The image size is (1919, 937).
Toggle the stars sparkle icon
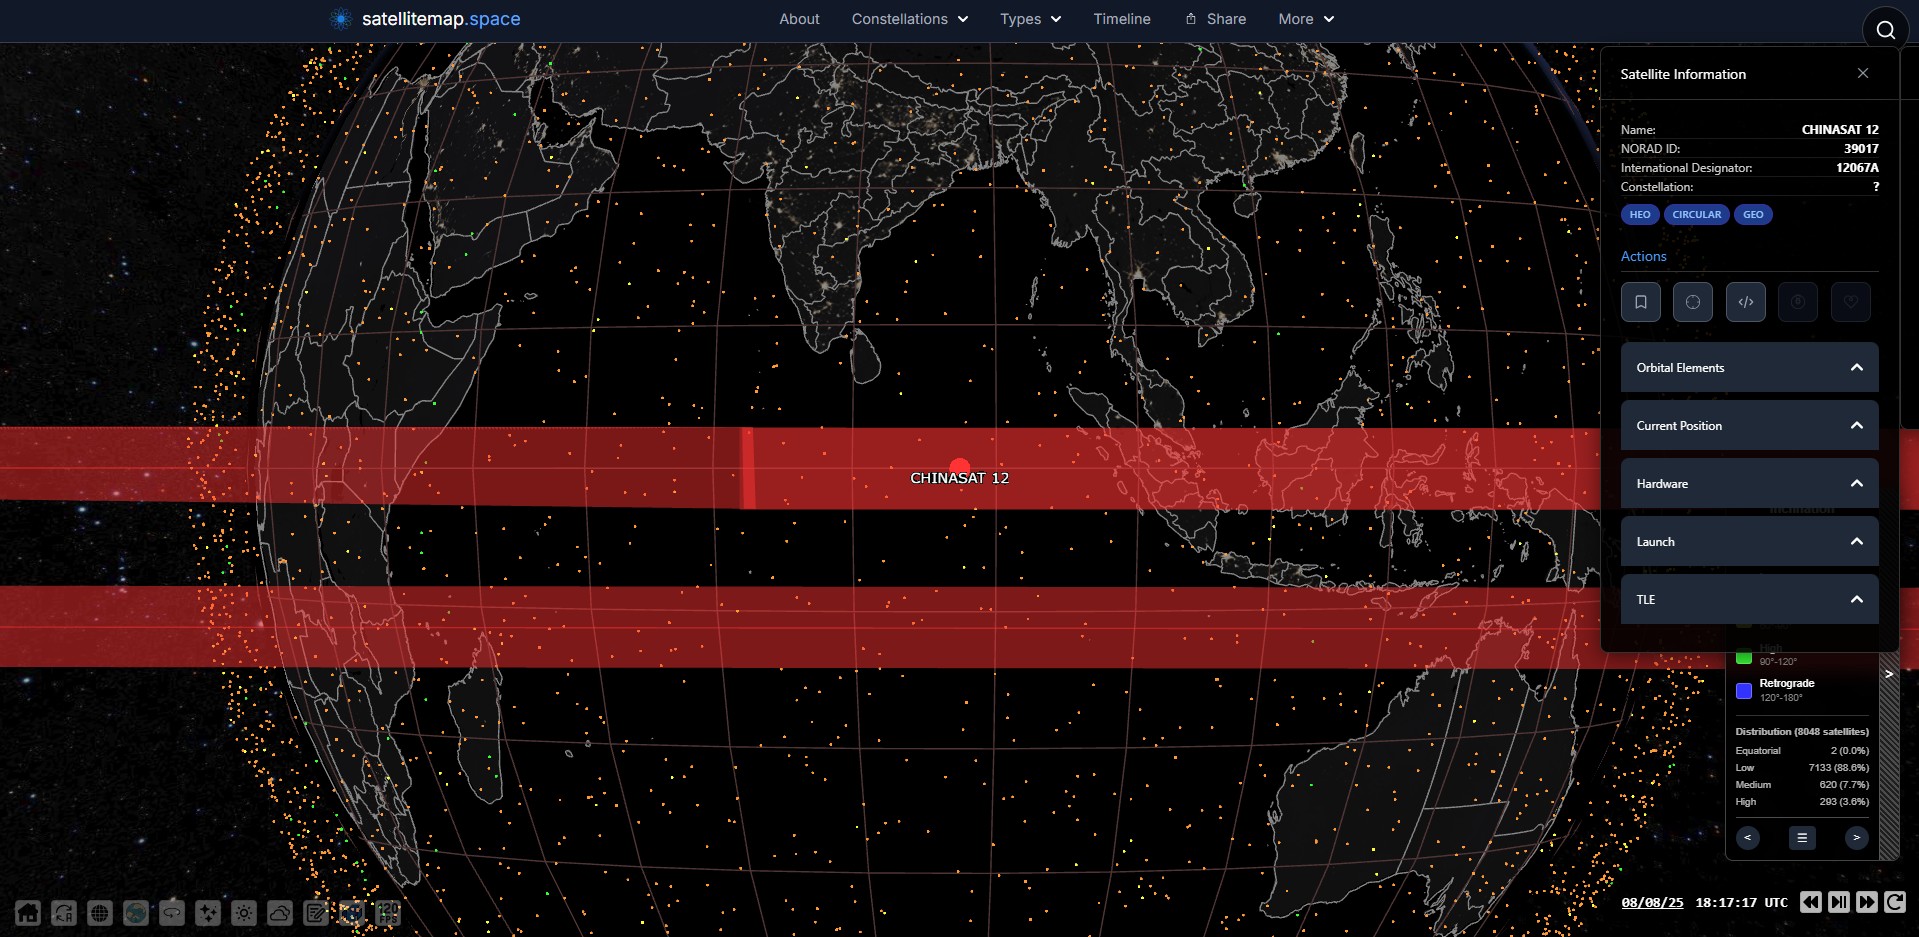[208, 912]
